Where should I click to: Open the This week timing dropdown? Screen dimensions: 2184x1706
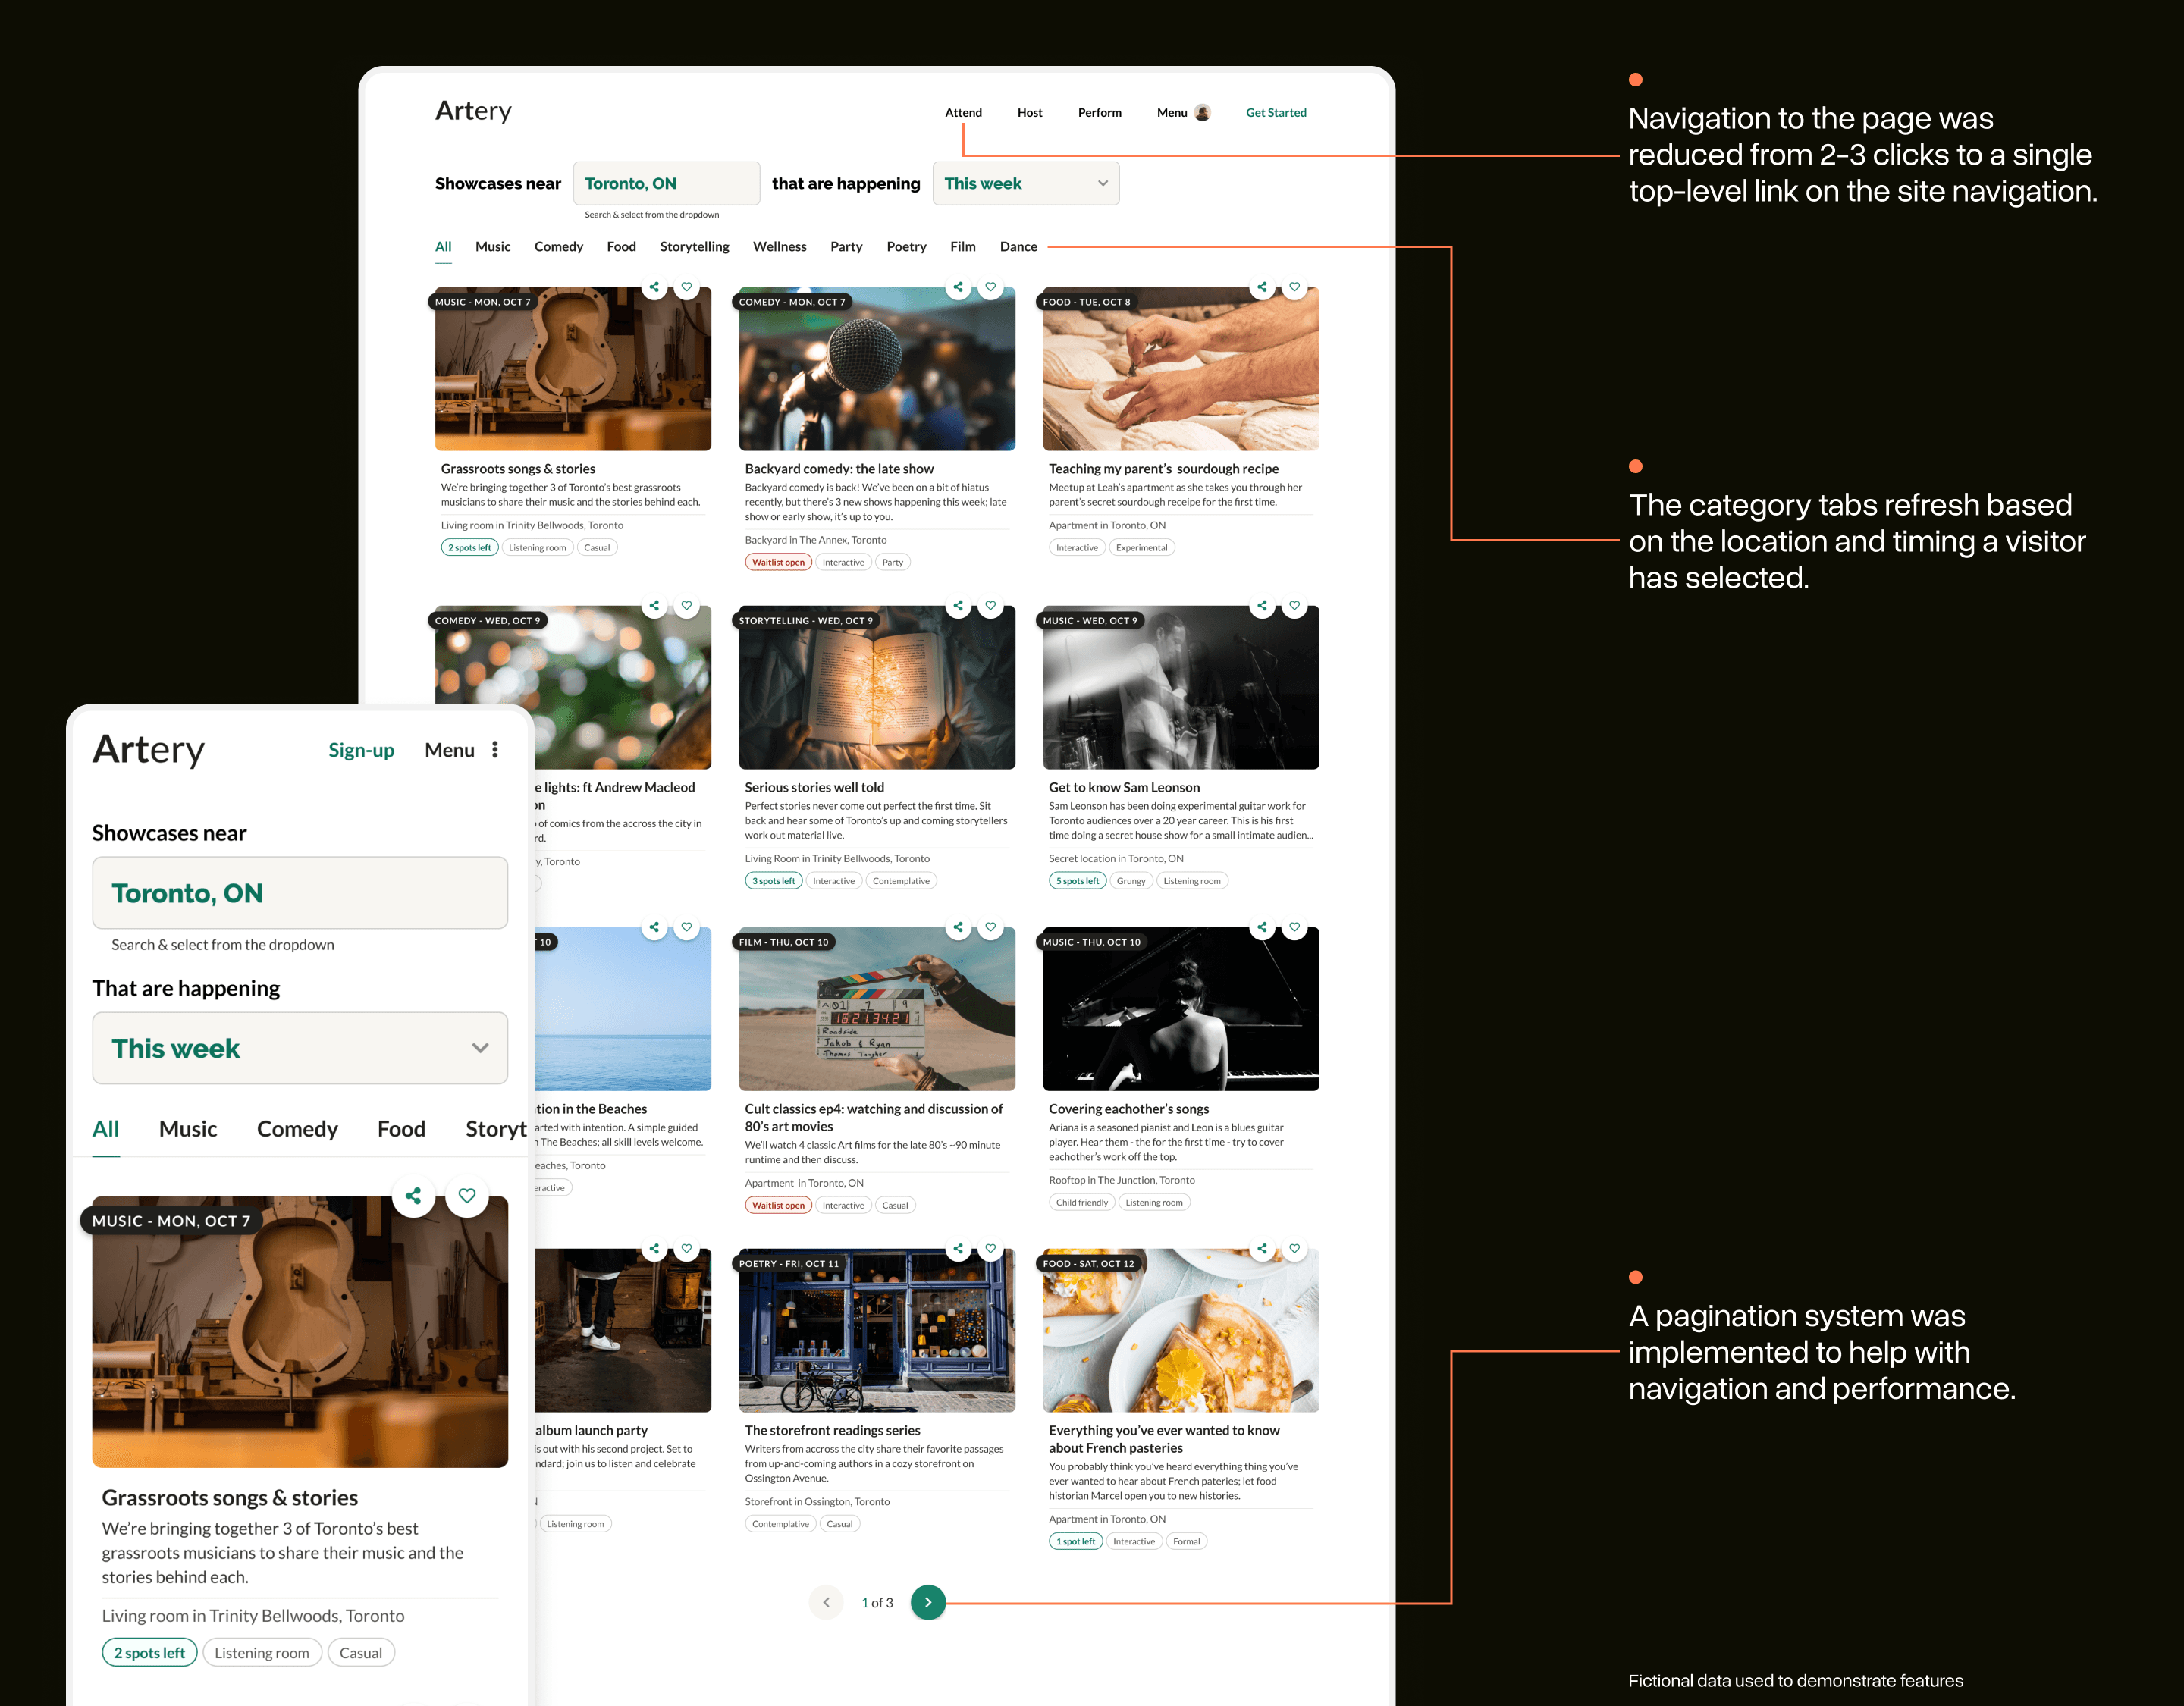tap(1026, 183)
